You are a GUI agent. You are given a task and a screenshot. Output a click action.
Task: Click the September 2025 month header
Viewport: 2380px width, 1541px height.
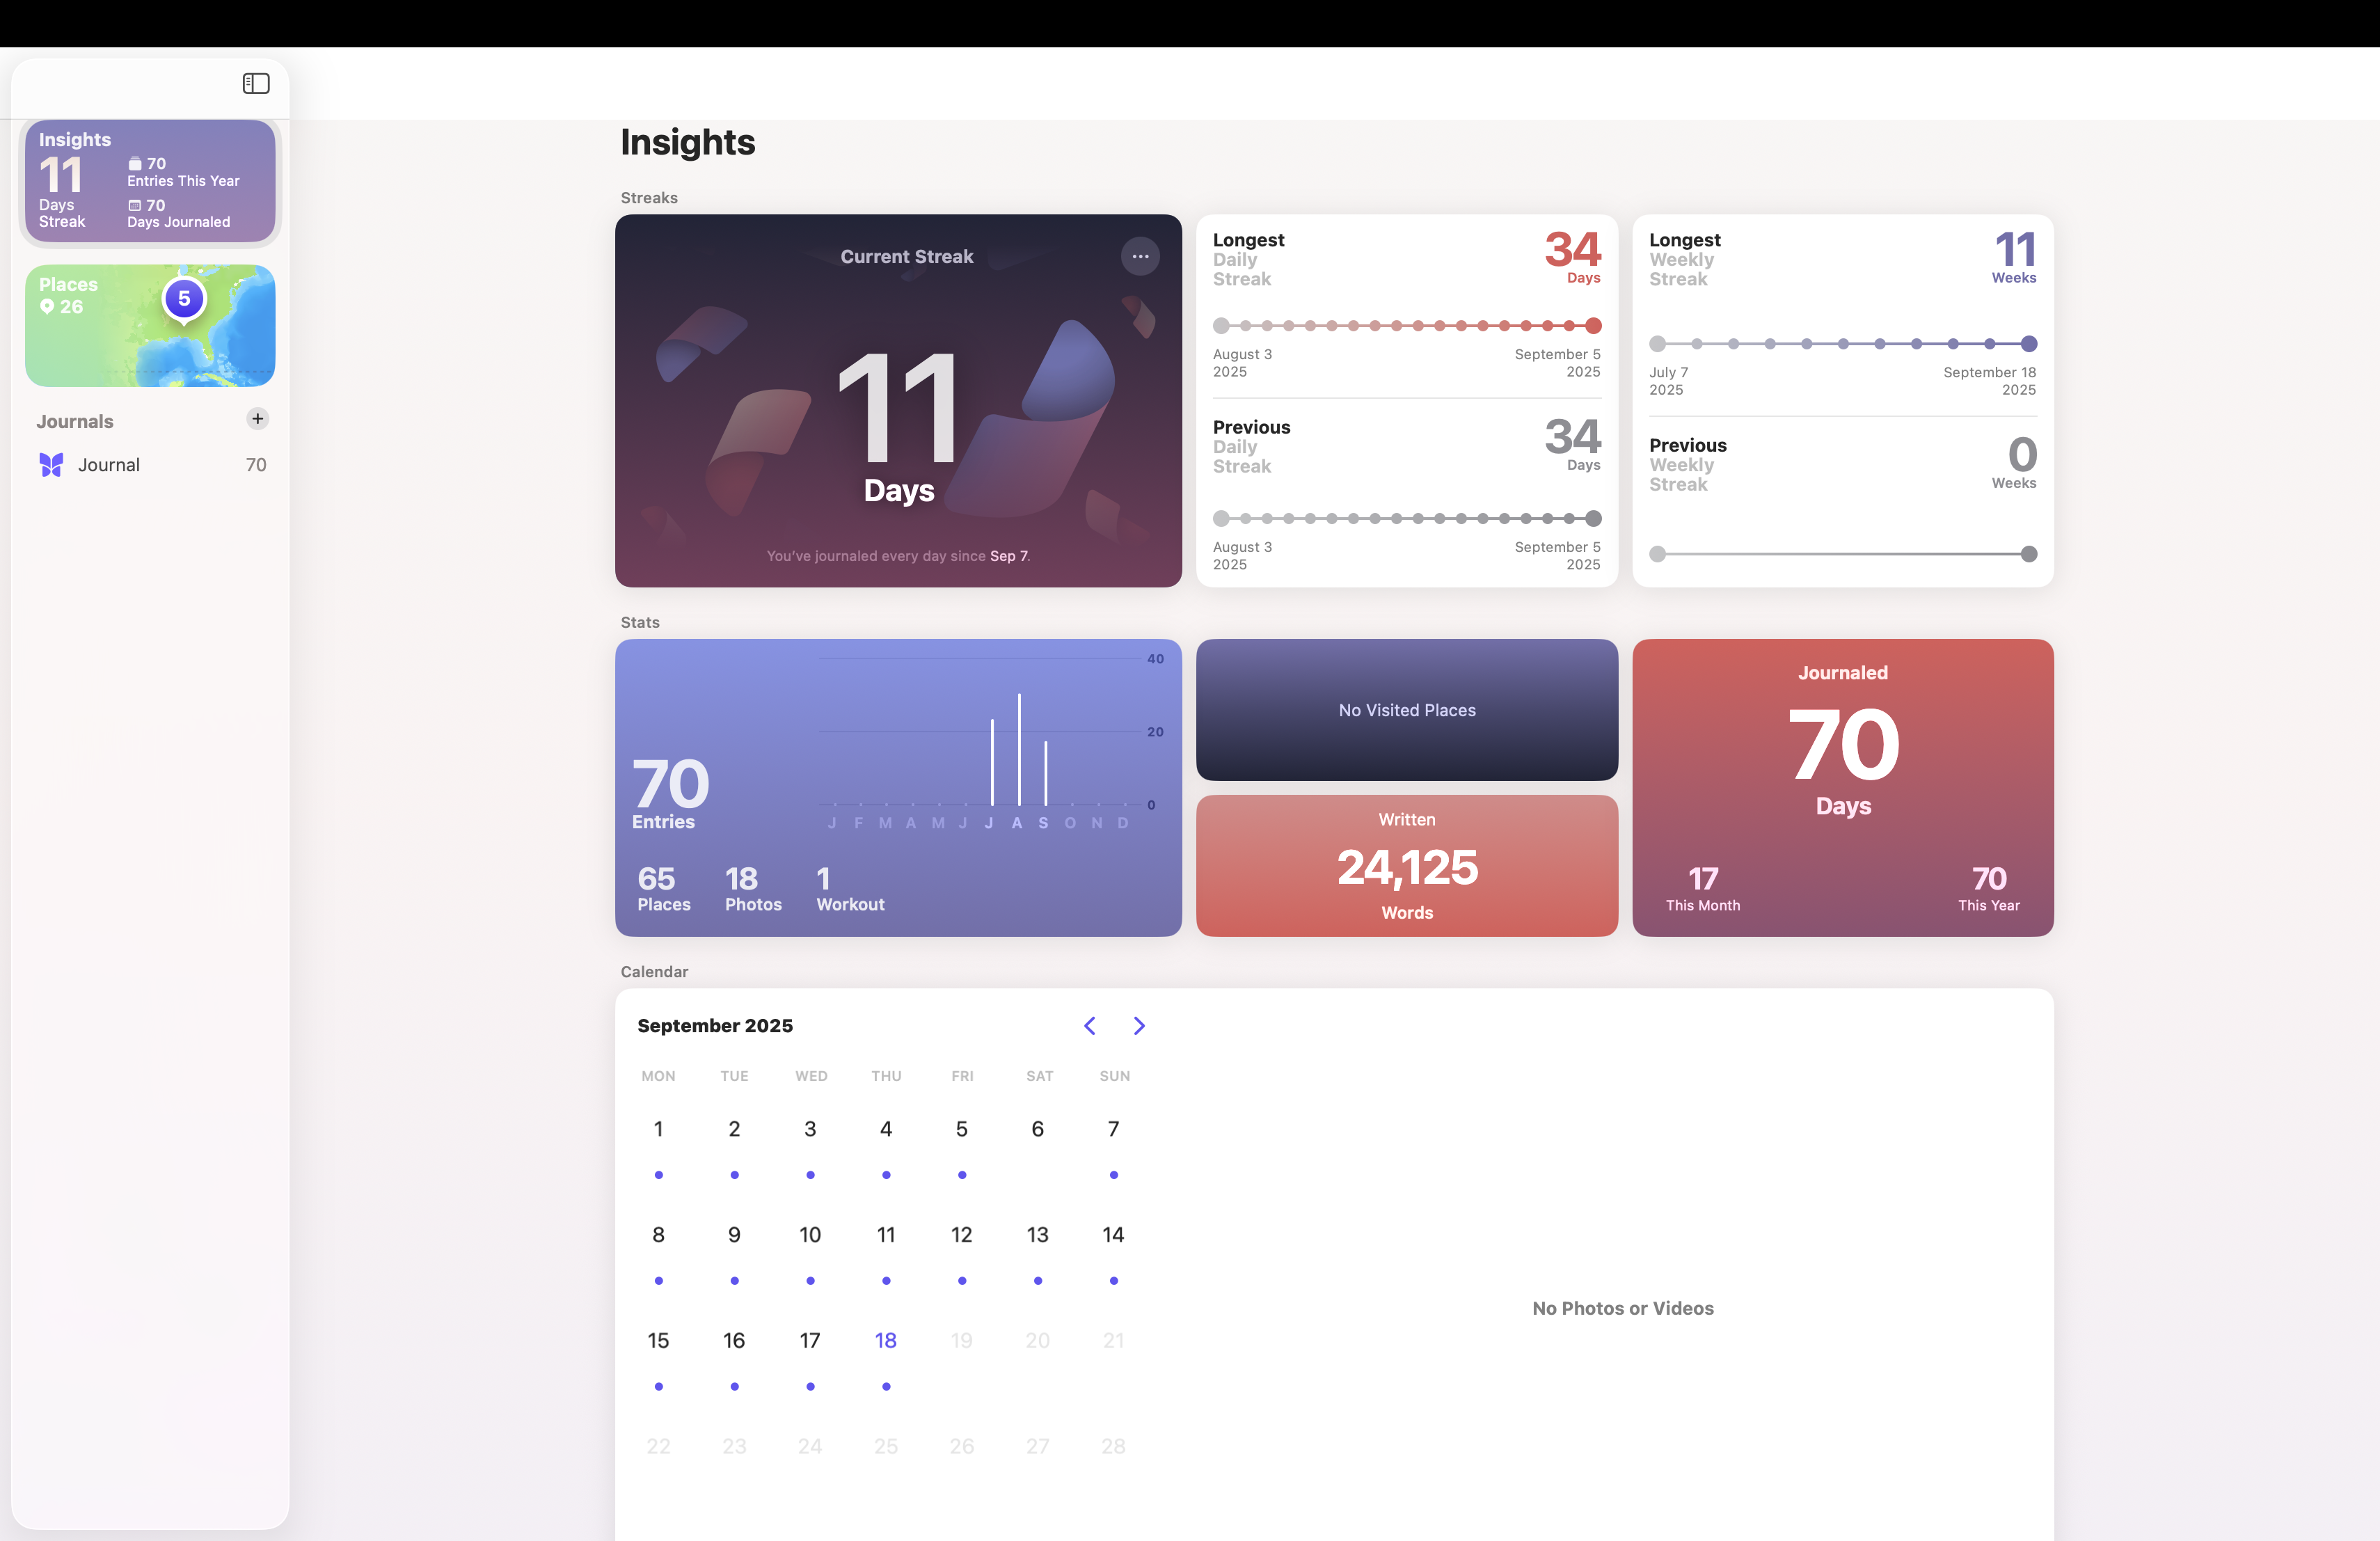[714, 1025]
